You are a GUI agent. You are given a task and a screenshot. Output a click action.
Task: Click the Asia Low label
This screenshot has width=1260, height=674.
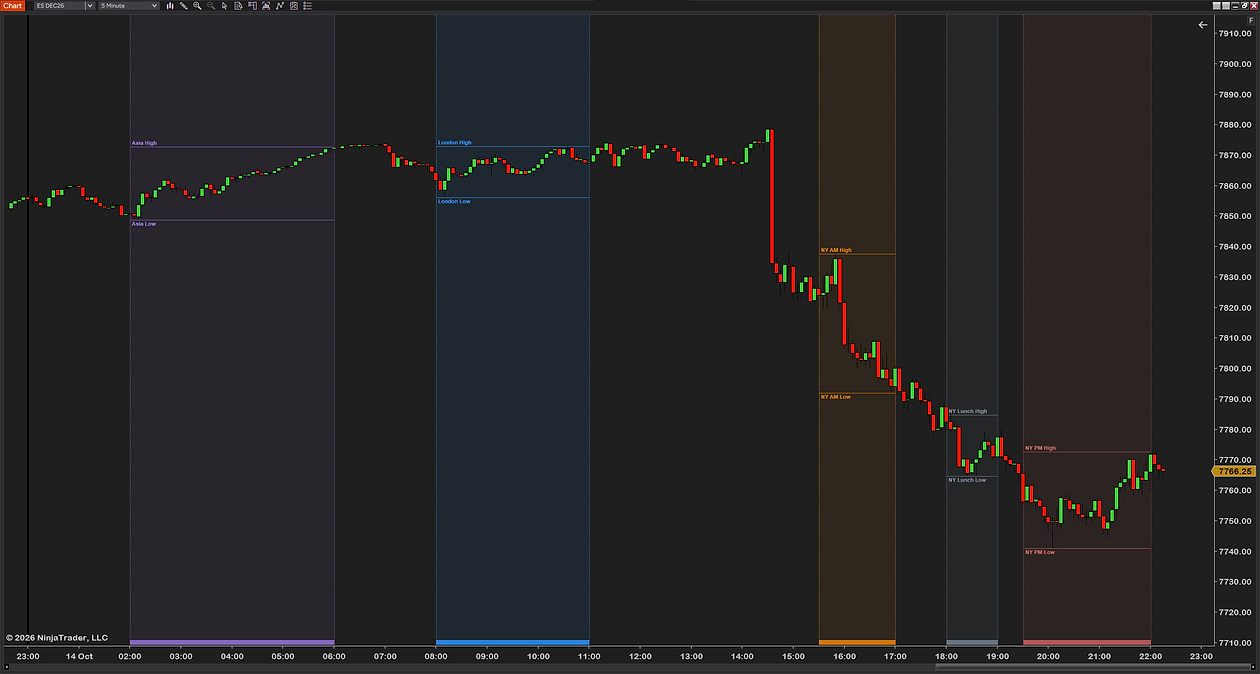144,224
